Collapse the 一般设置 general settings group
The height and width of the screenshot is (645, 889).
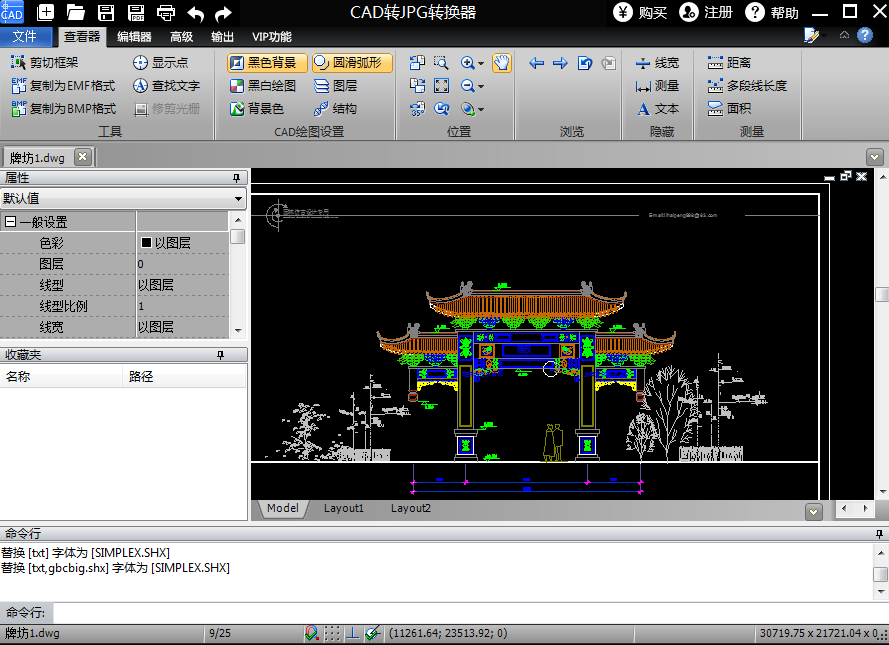click(x=10, y=222)
